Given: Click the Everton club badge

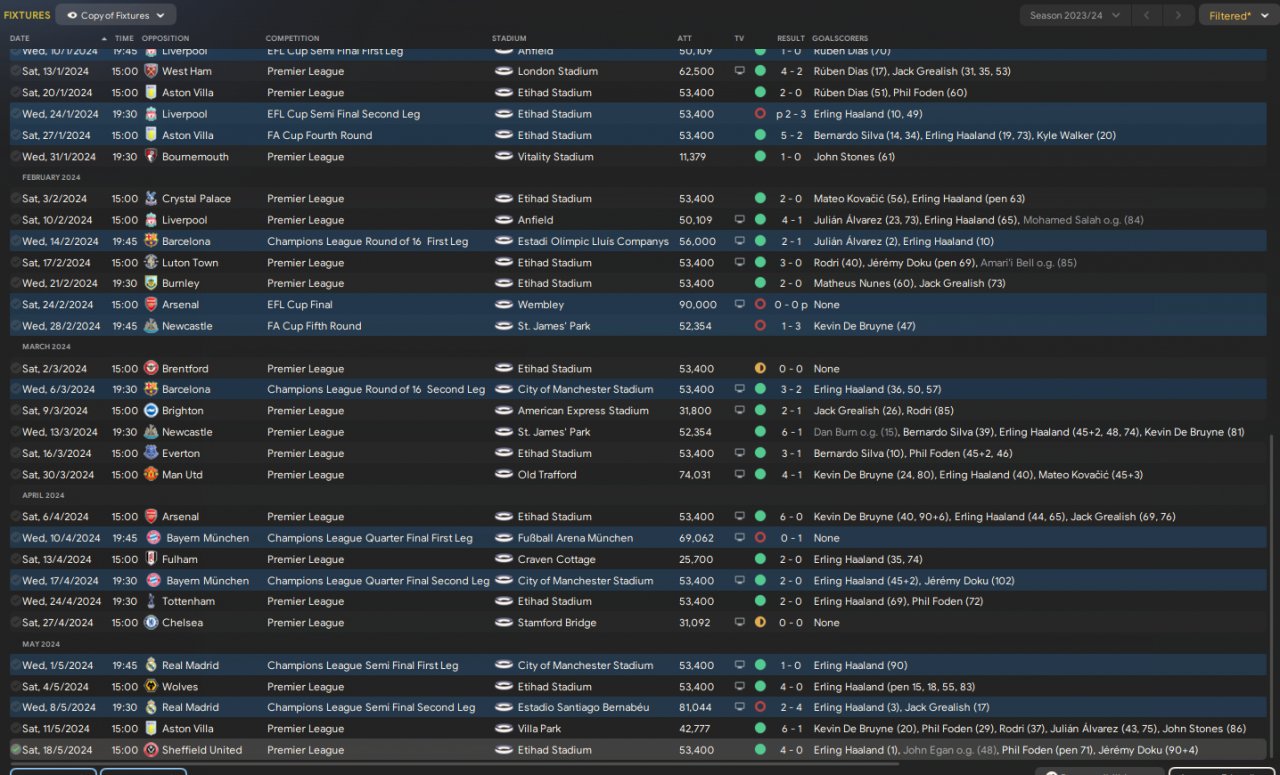Looking at the screenshot, I should coord(151,453).
